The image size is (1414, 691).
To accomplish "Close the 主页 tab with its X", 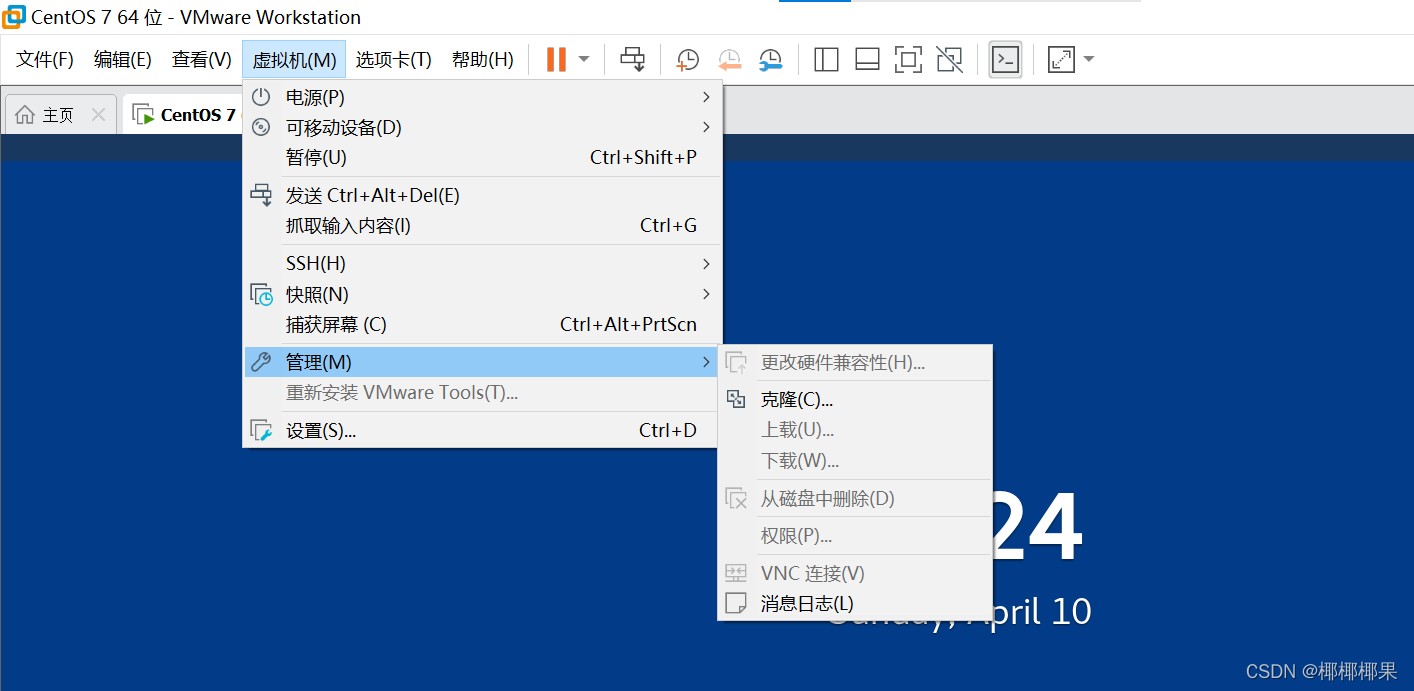I will pyautogui.click(x=98, y=115).
